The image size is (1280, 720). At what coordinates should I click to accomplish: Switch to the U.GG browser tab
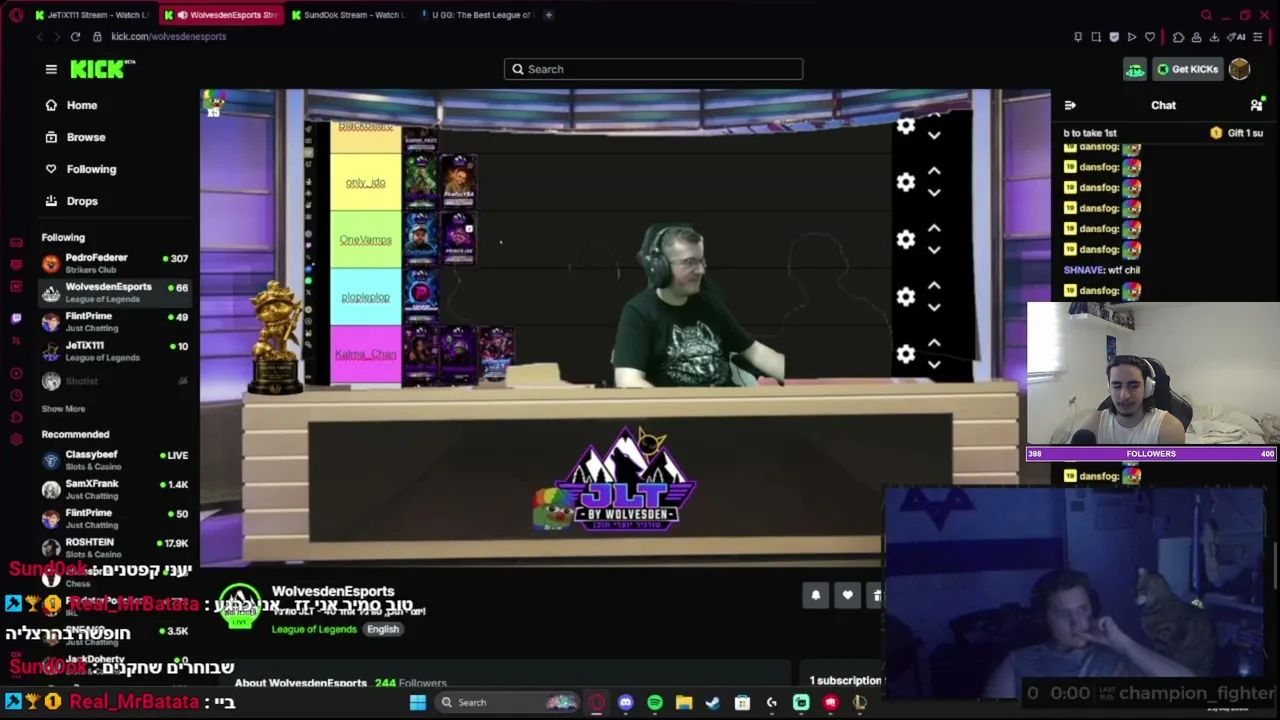(477, 15)
